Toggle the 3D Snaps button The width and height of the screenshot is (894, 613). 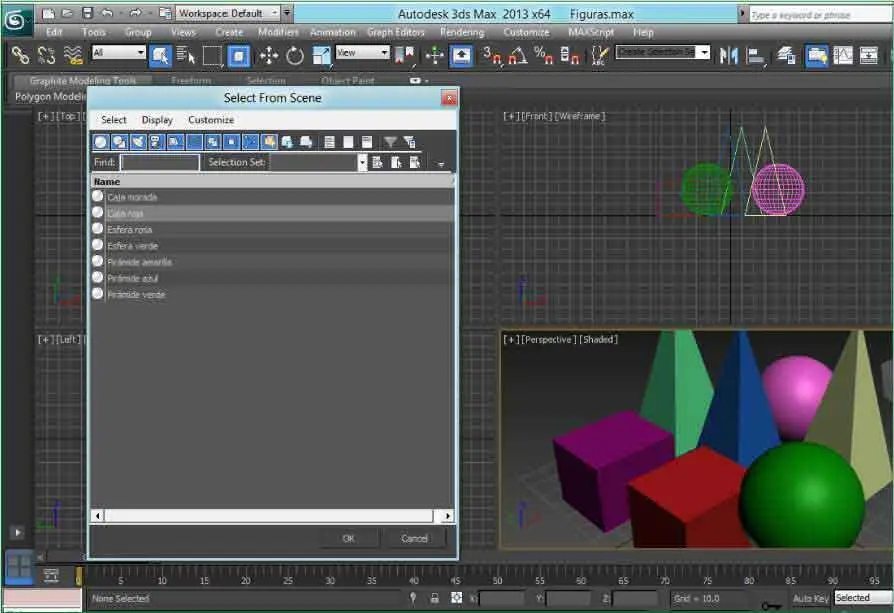[491, 56]
